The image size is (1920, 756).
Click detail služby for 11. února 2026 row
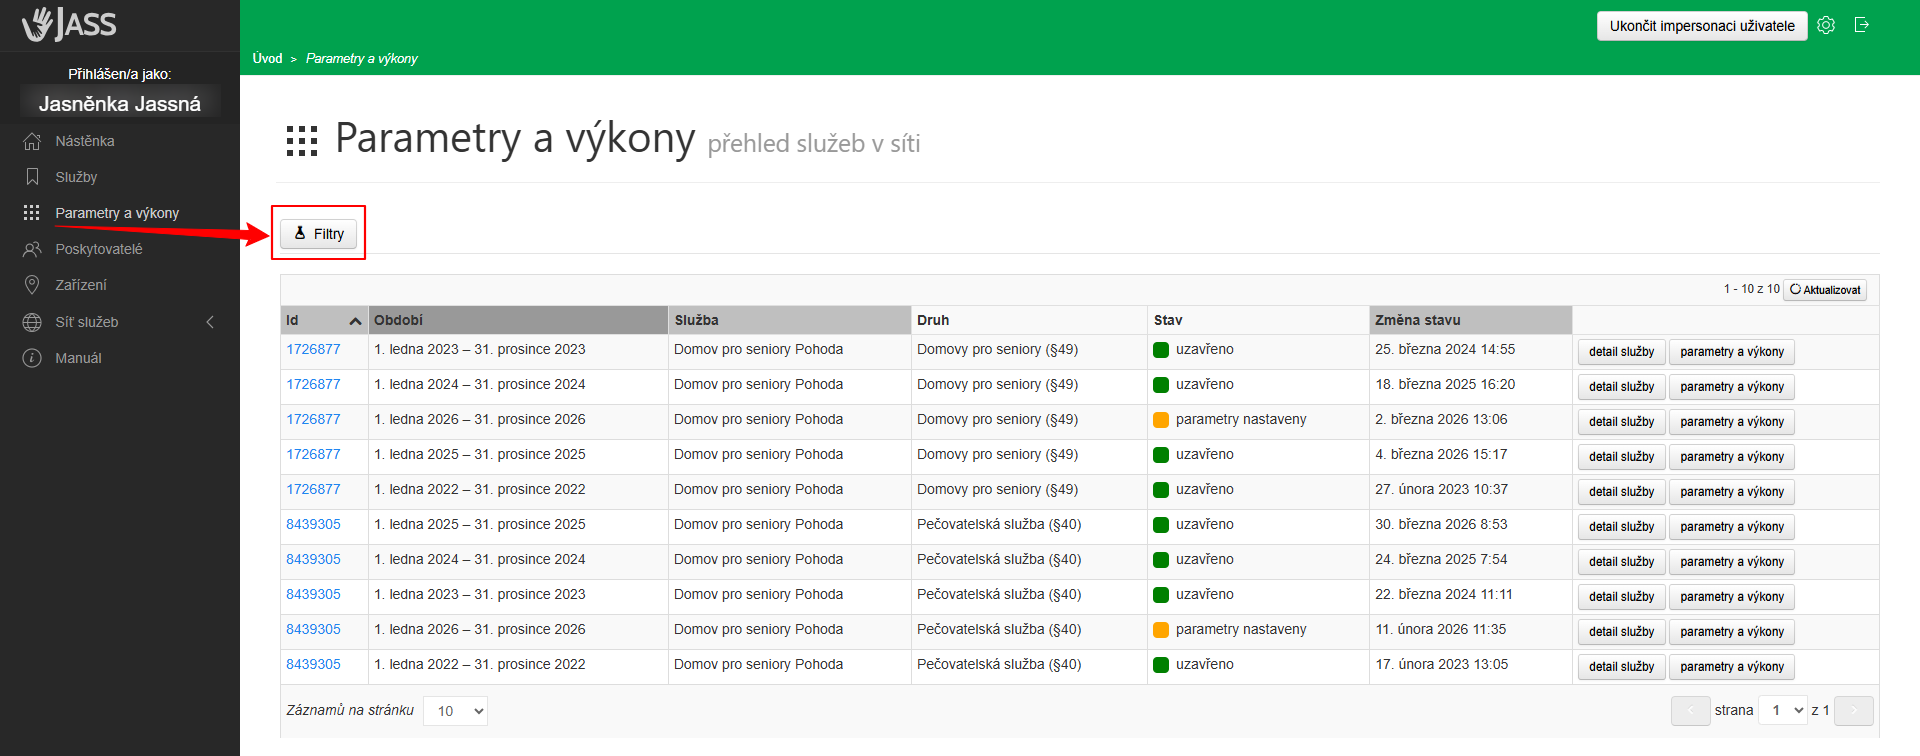(x=1621, y=632)
